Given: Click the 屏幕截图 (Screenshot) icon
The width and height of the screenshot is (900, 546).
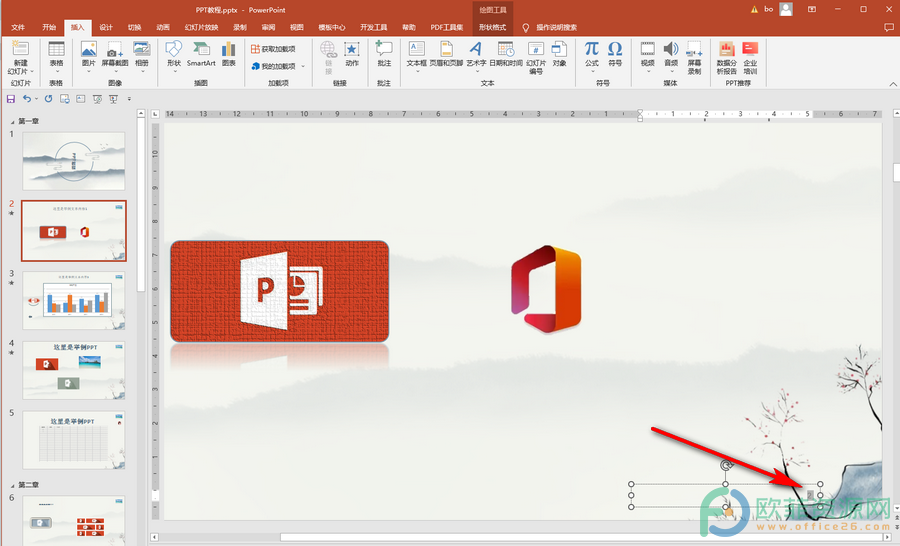Looking at the screenshot, I should point(115,49).
